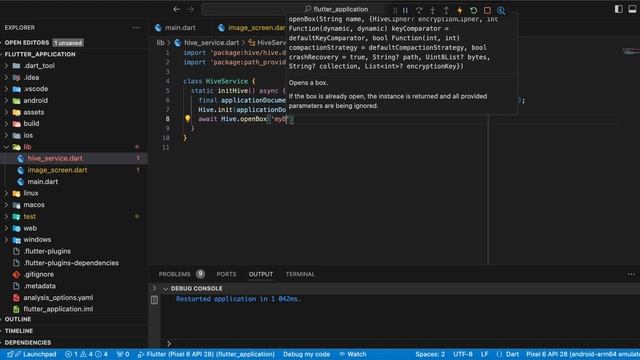
Task: Pause the debug session
Action: [x=405, y=10]
